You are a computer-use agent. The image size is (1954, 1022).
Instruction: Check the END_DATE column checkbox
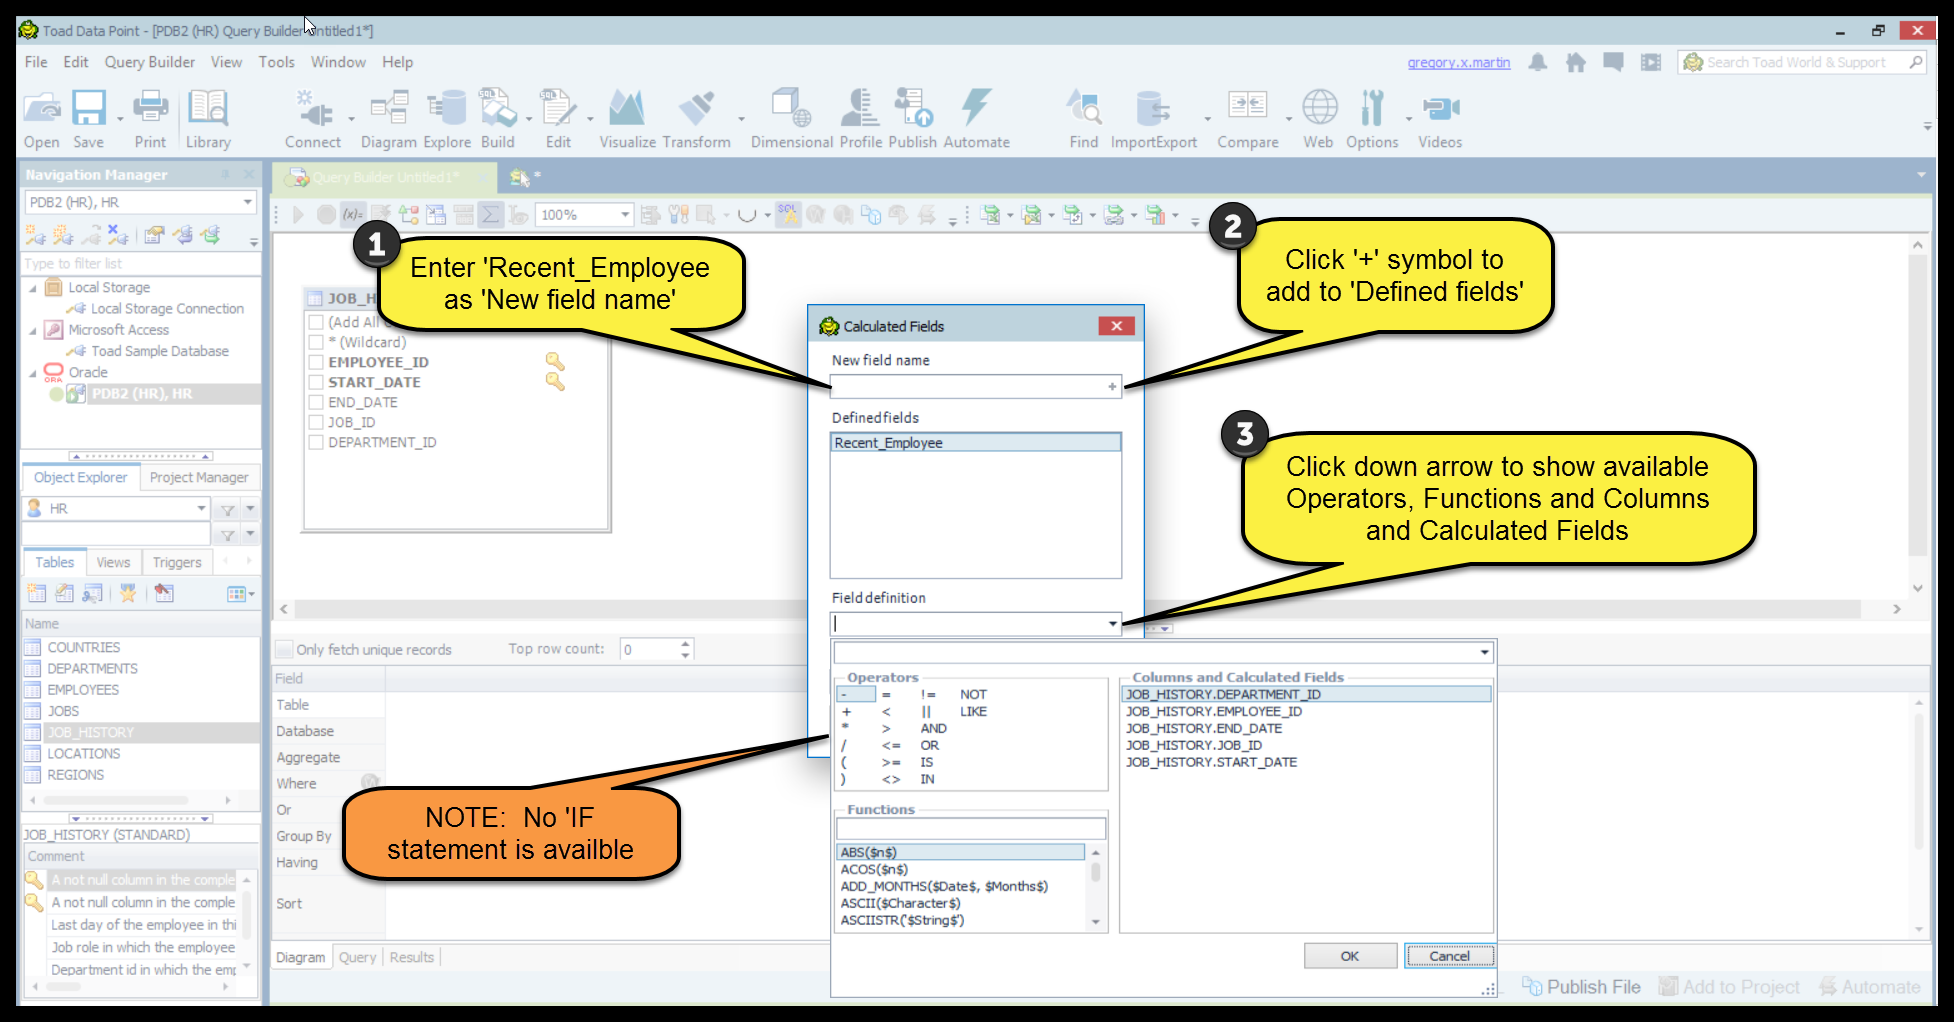316,402
